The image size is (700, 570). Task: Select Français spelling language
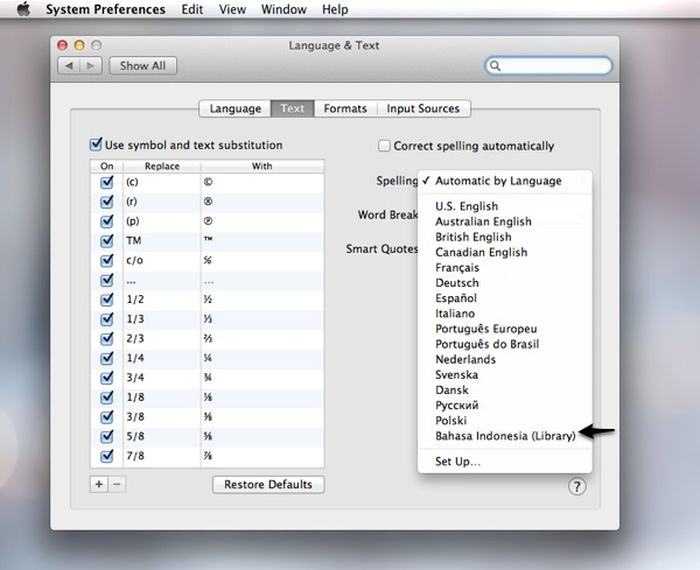click(505, 267)
